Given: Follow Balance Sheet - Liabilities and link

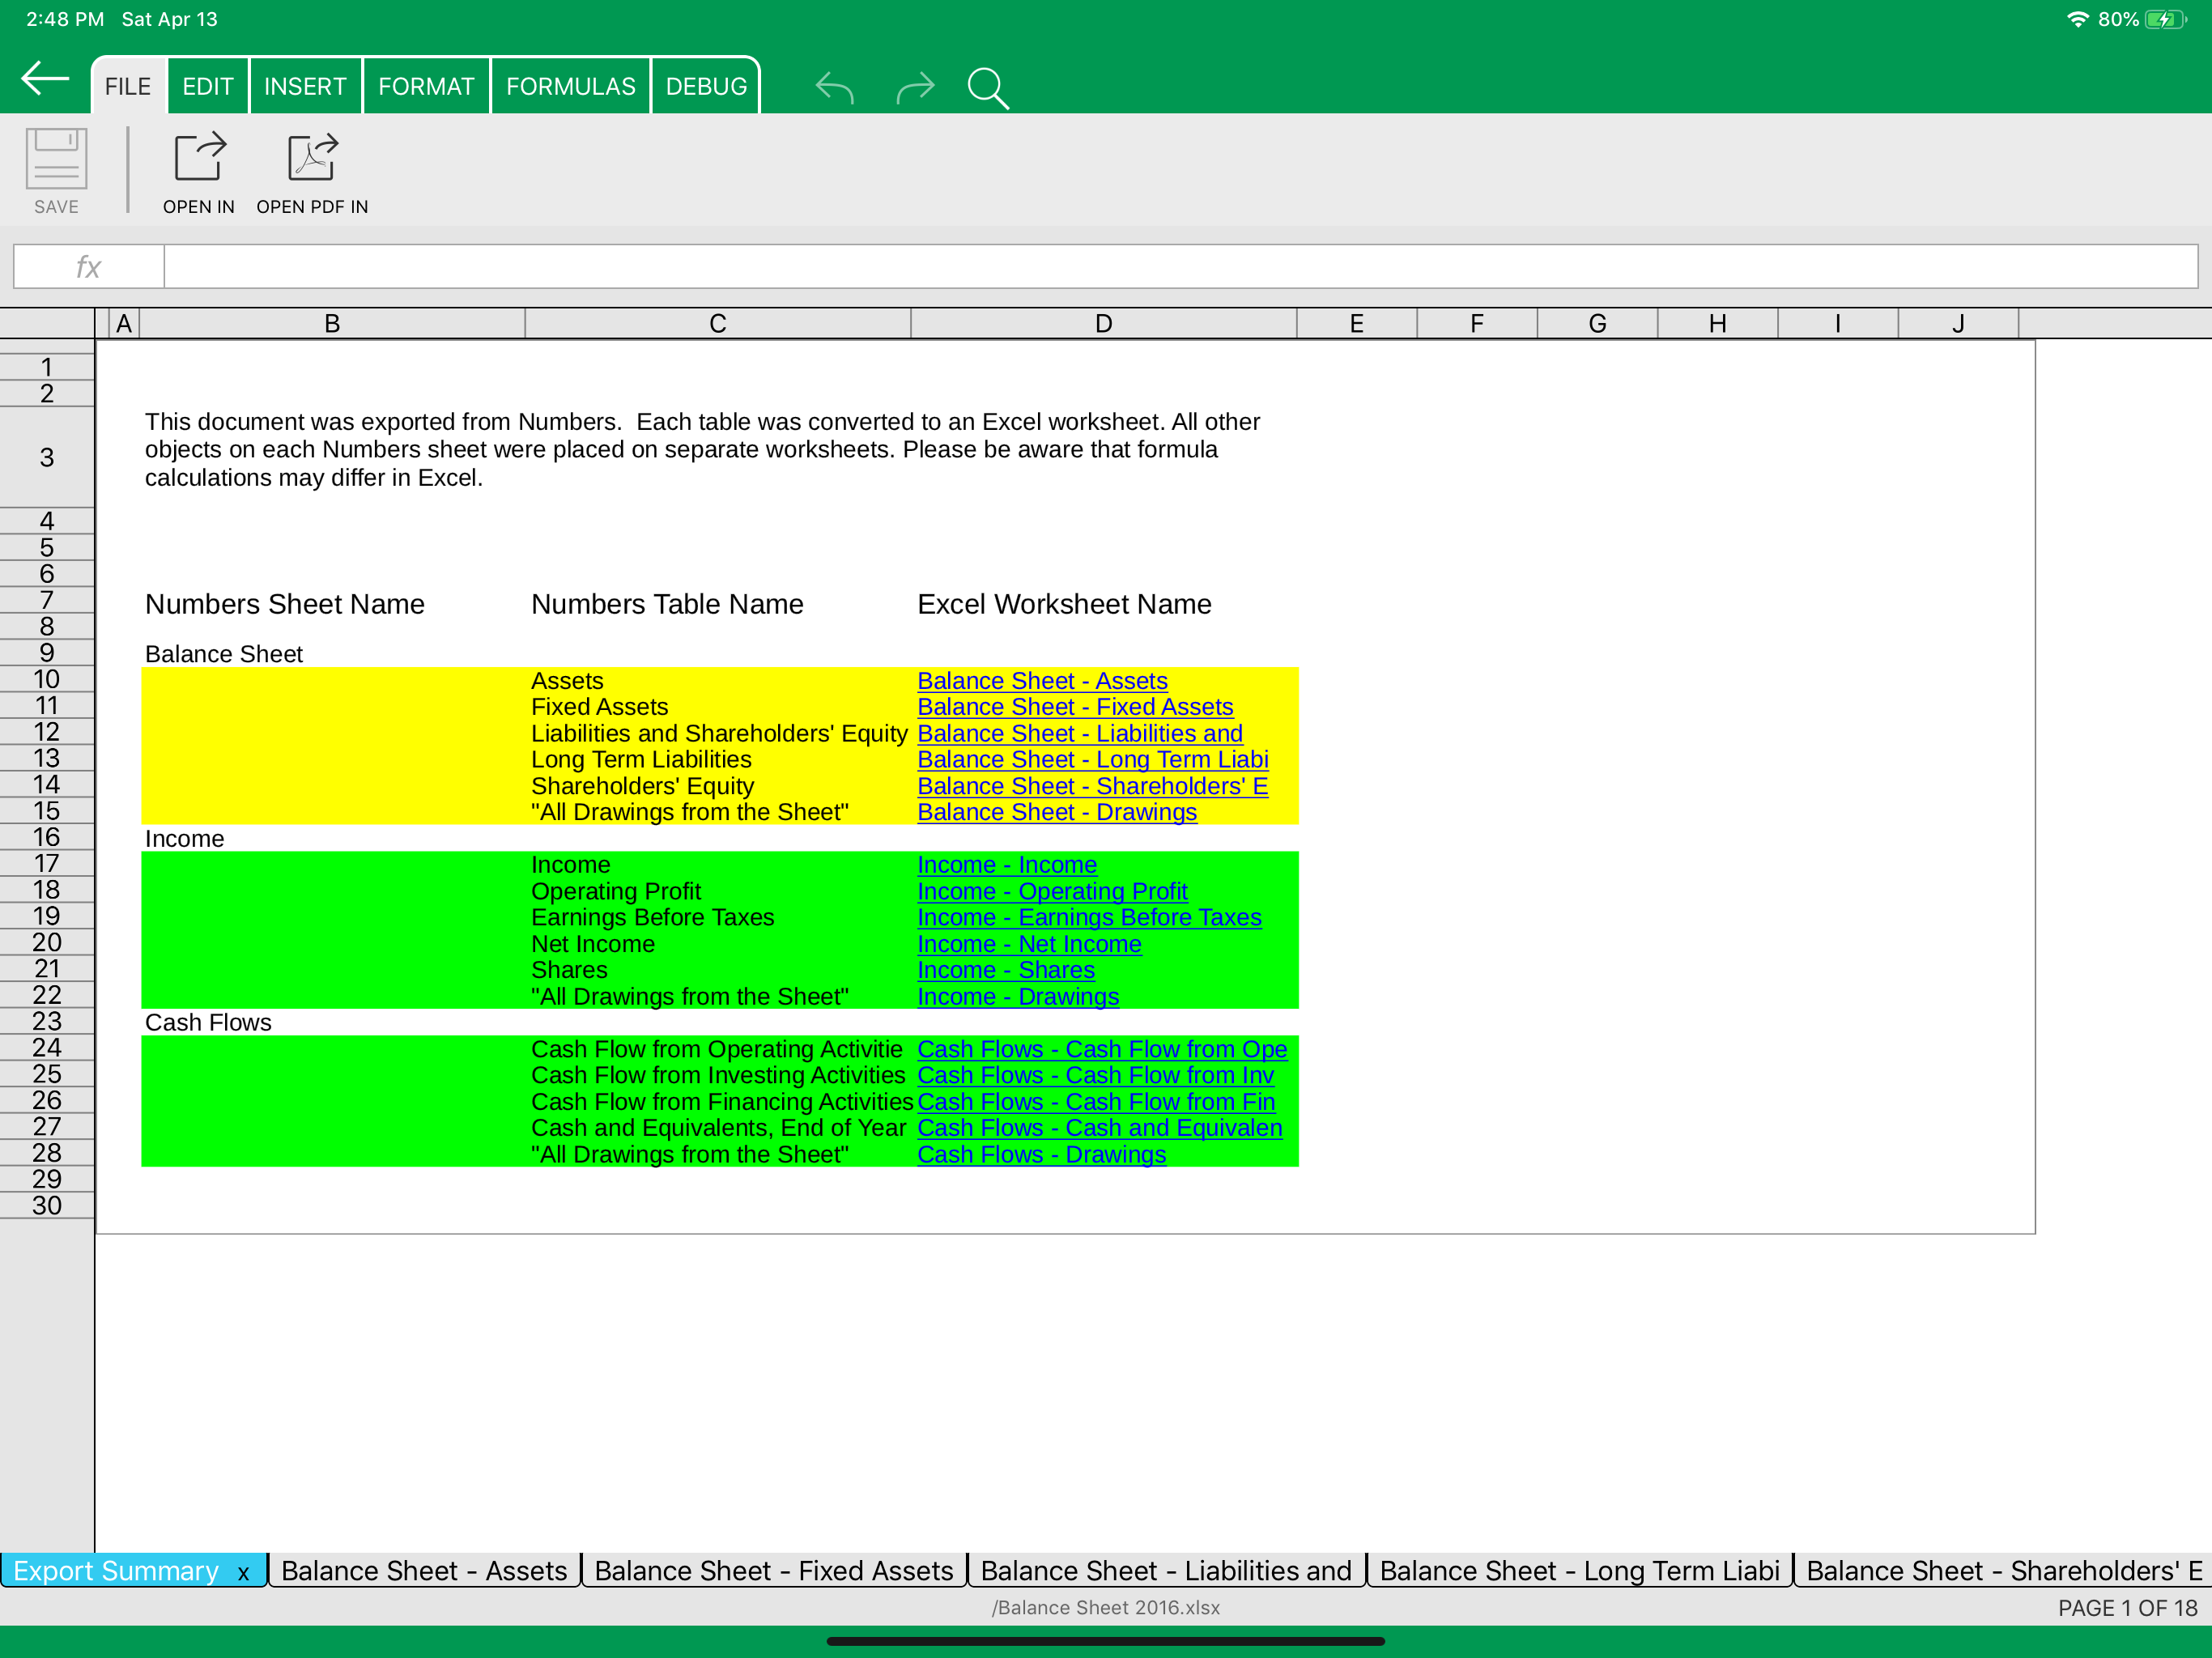Looking at the screenshot, I should click(x=1080, y=734).
